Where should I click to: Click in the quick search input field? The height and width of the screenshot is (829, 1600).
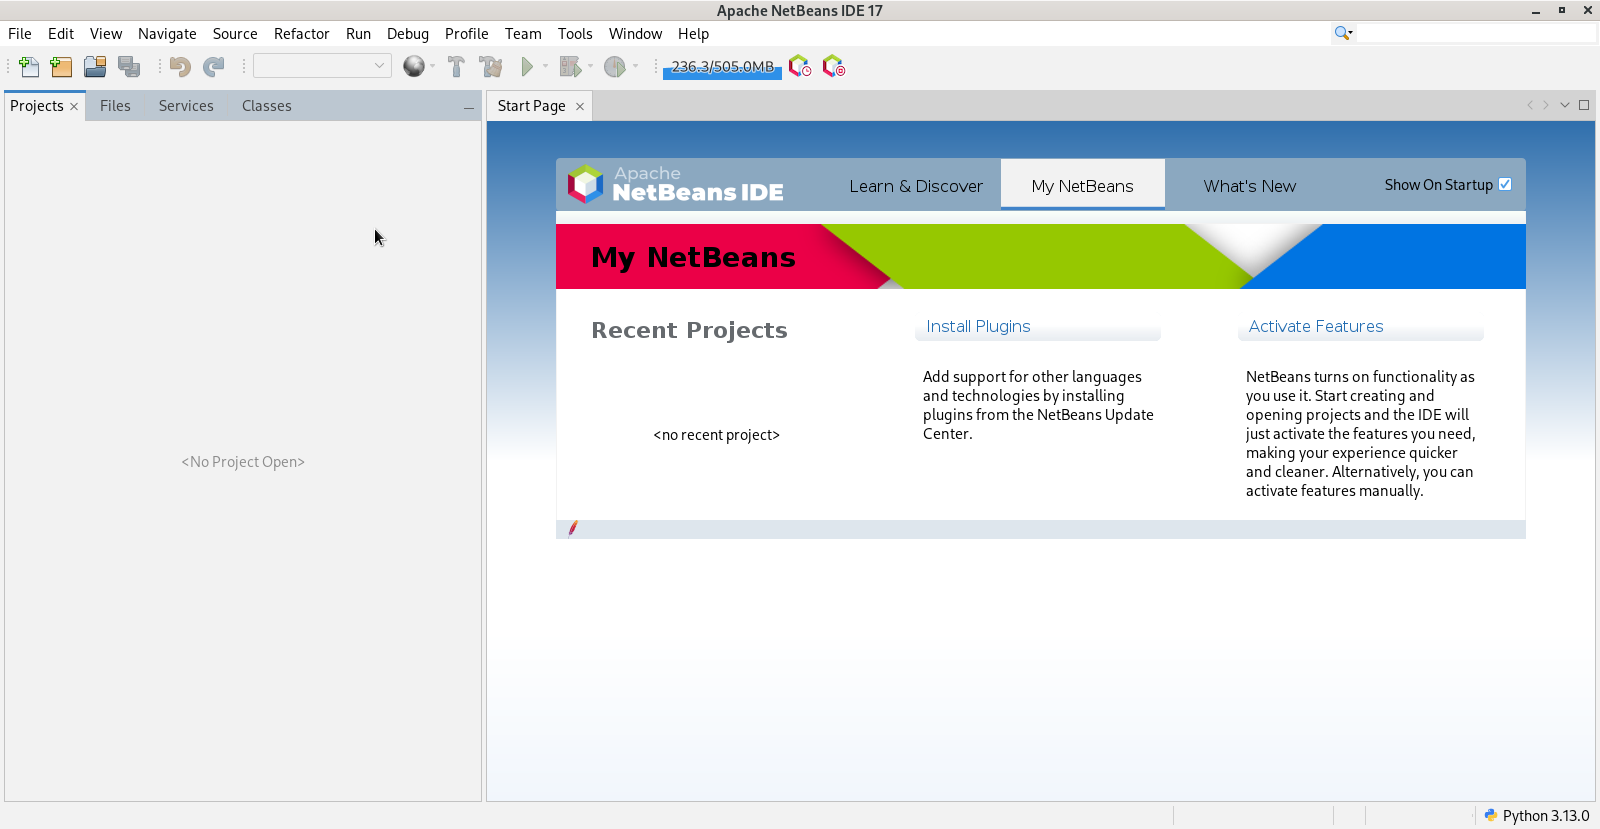pyautogui.click(x=1476, y=33)
